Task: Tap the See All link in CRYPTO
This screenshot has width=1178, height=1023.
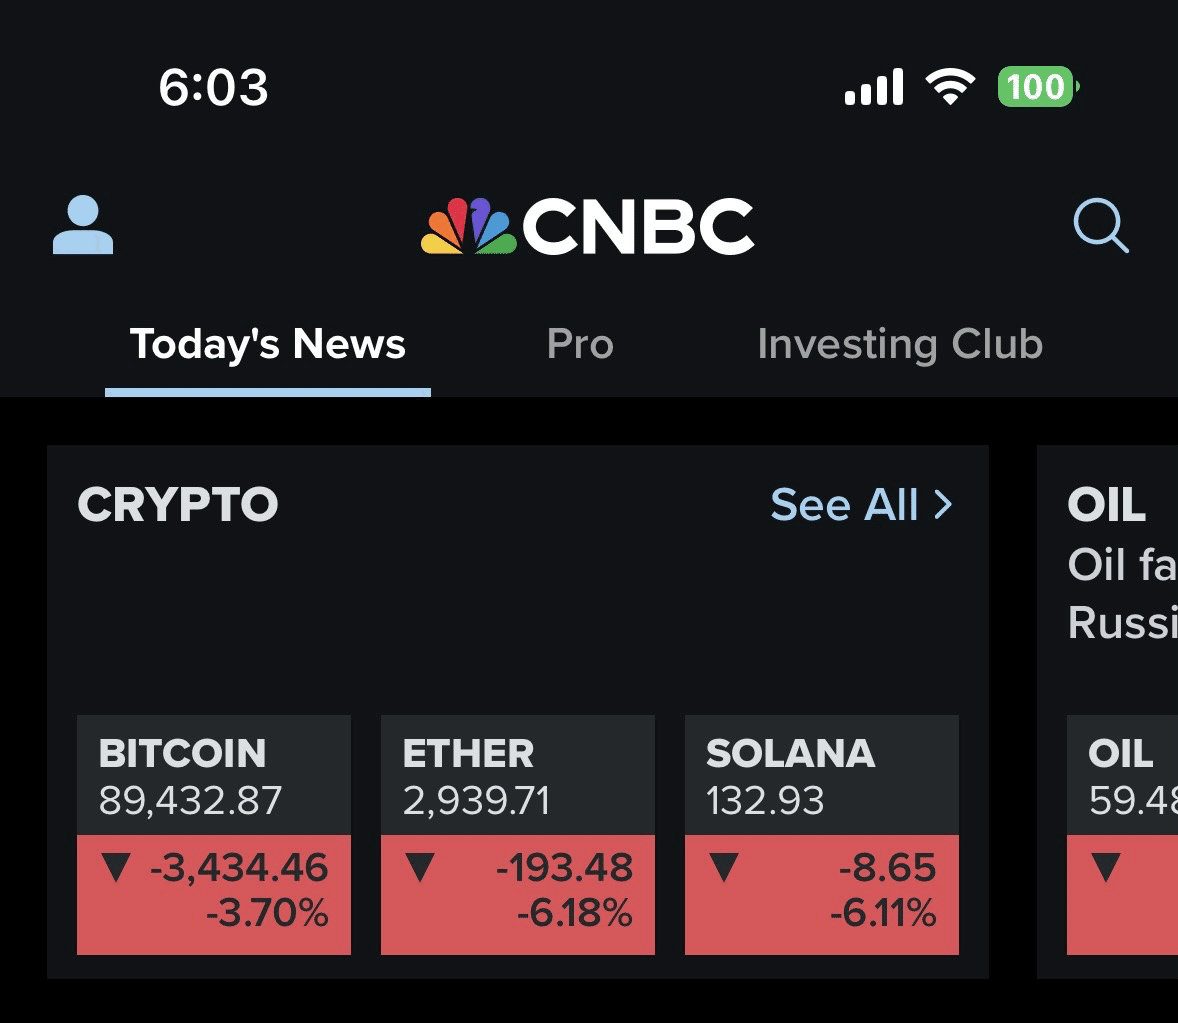Action: (x=845, y=505)
